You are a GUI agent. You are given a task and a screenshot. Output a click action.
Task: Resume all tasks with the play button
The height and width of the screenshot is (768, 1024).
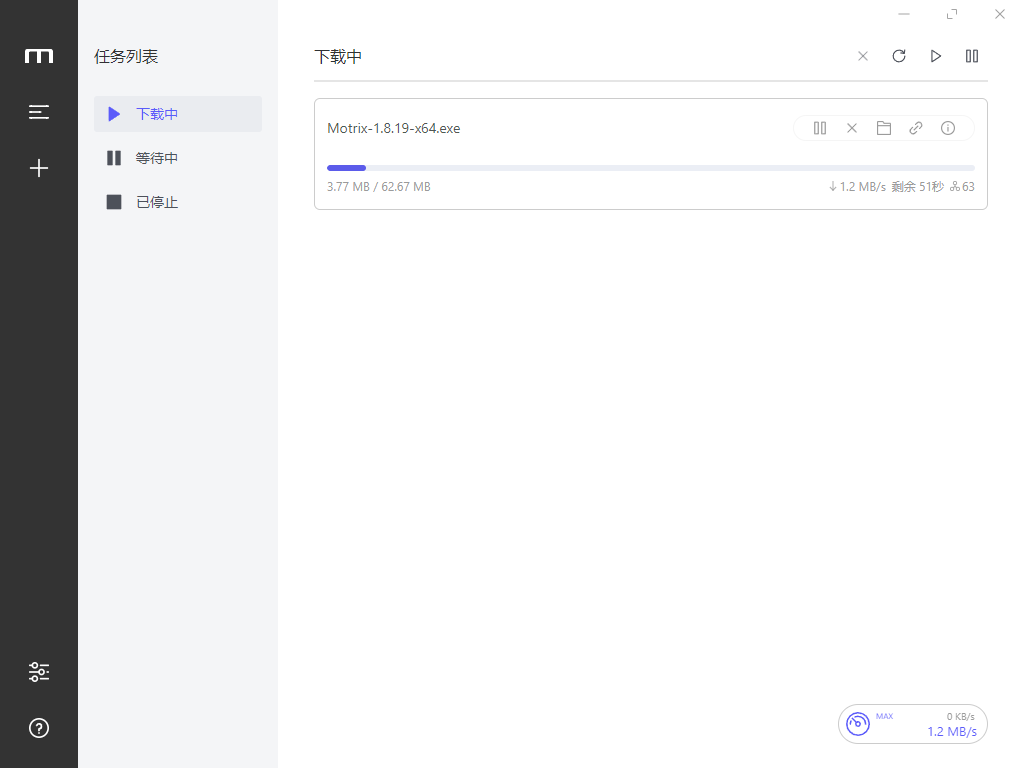pyautogui.click(x=936, y=56)
